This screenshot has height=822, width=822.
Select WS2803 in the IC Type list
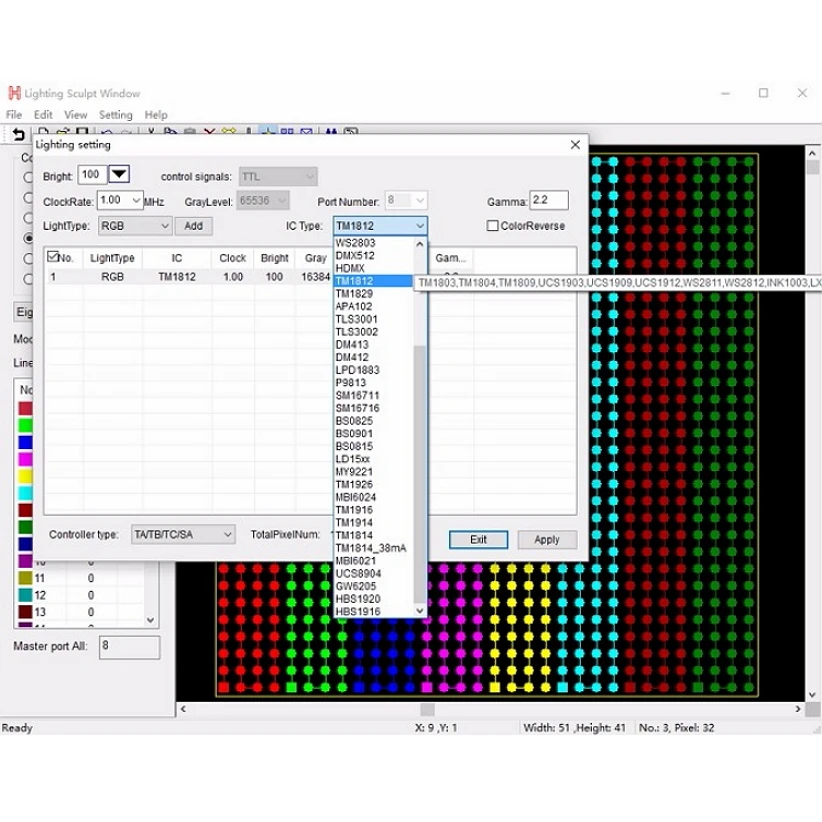pyautogui.click(x=374, y=243)
